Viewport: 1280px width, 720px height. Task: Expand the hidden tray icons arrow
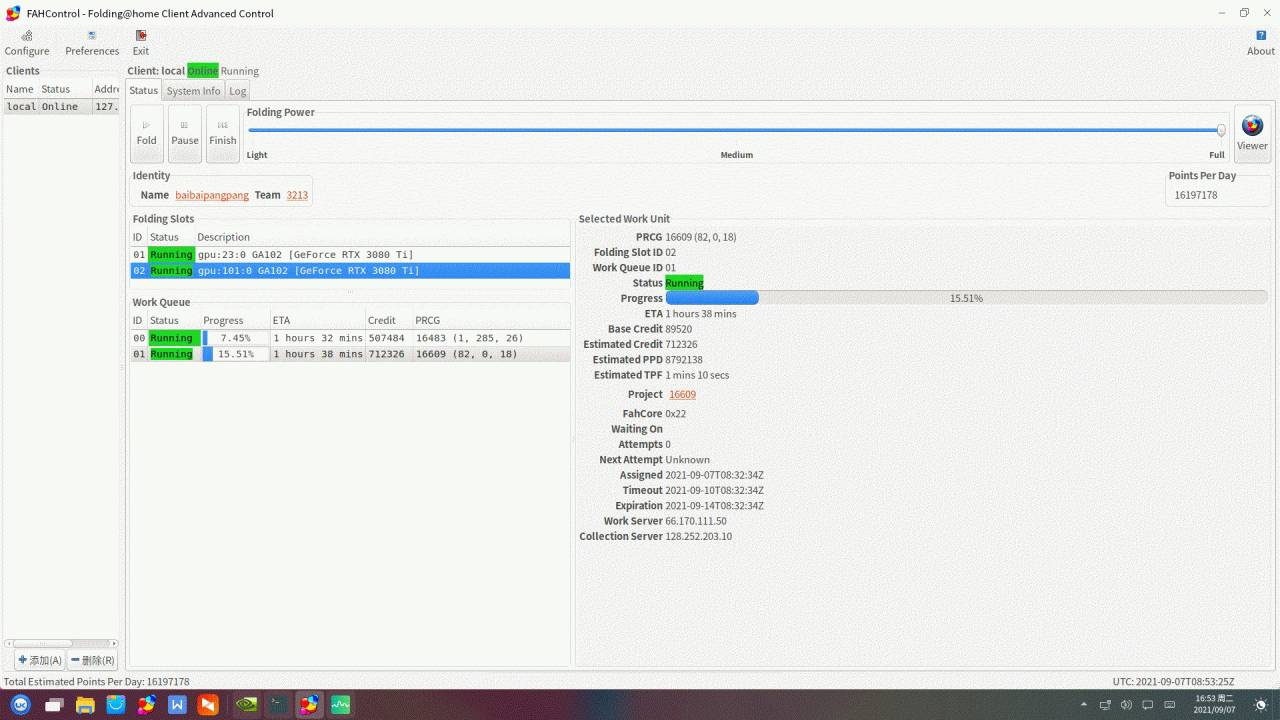coord(1083,705)
